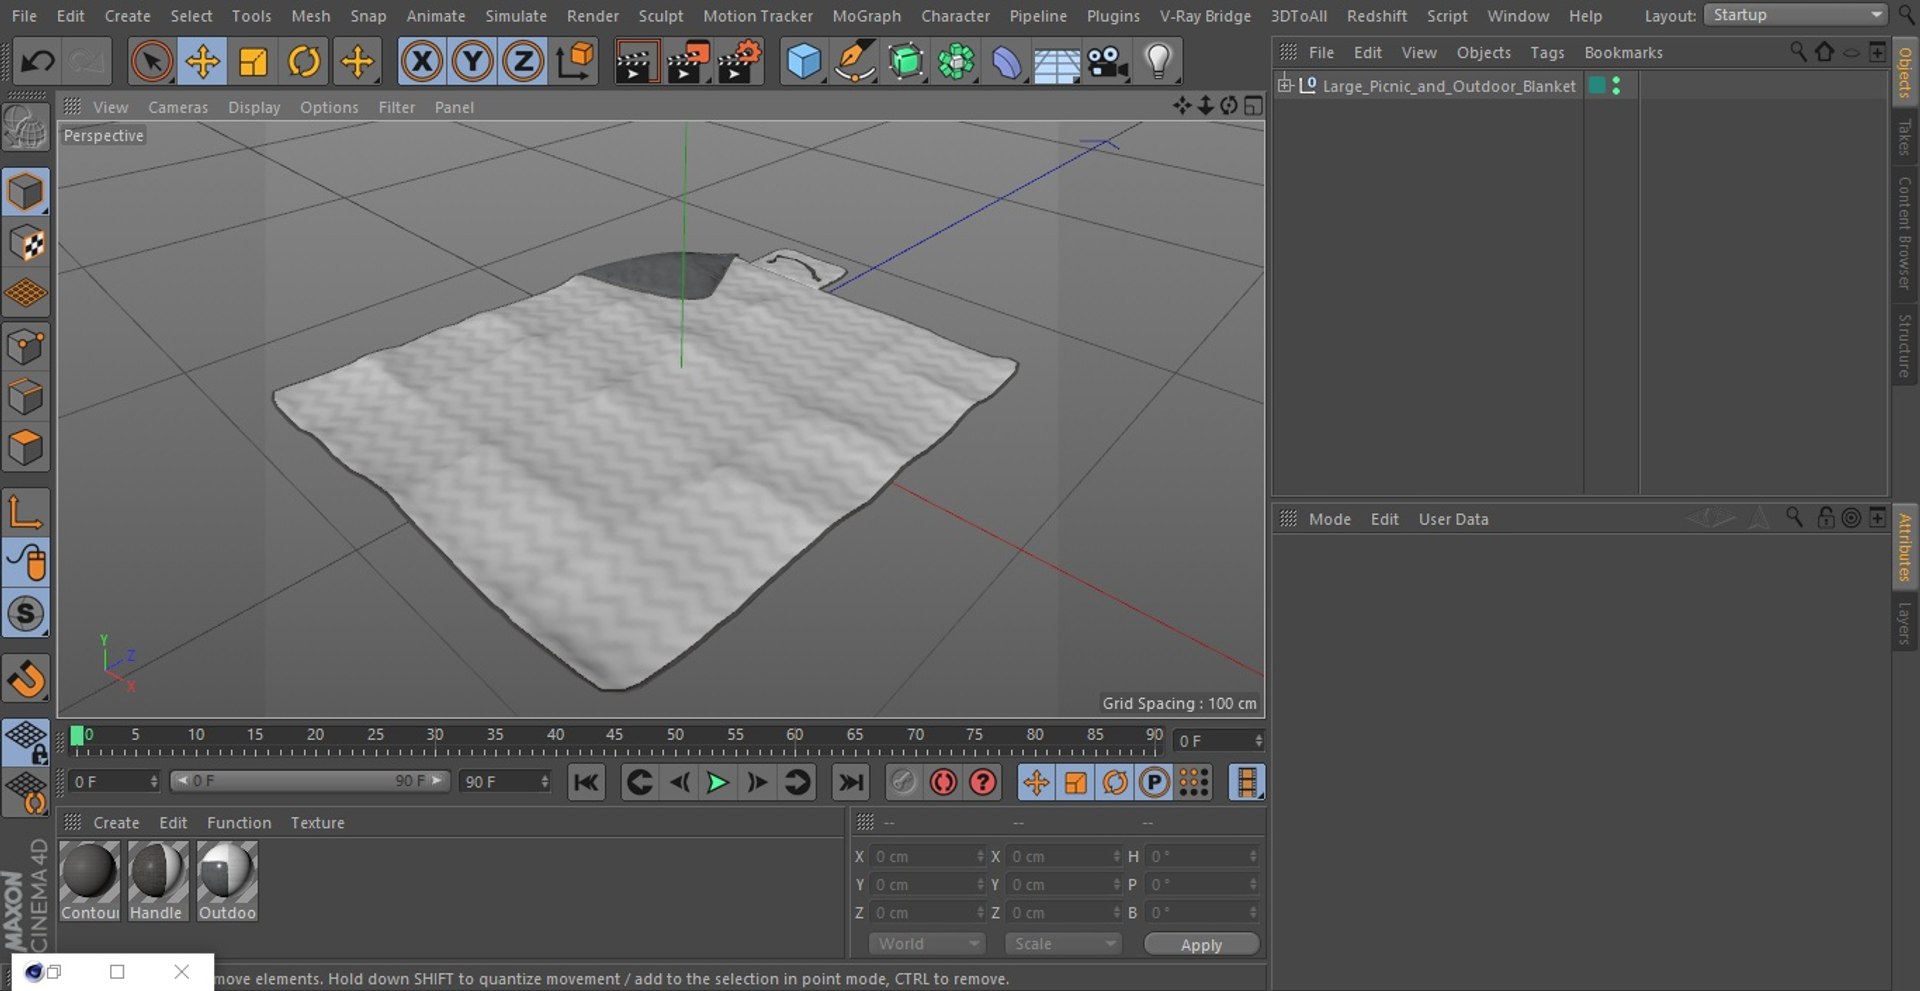The width and height of the screenshot is (1920, 991).
Task: Click the Undo arrow icon
Action: pyautogui.click(x=38, y=62)
